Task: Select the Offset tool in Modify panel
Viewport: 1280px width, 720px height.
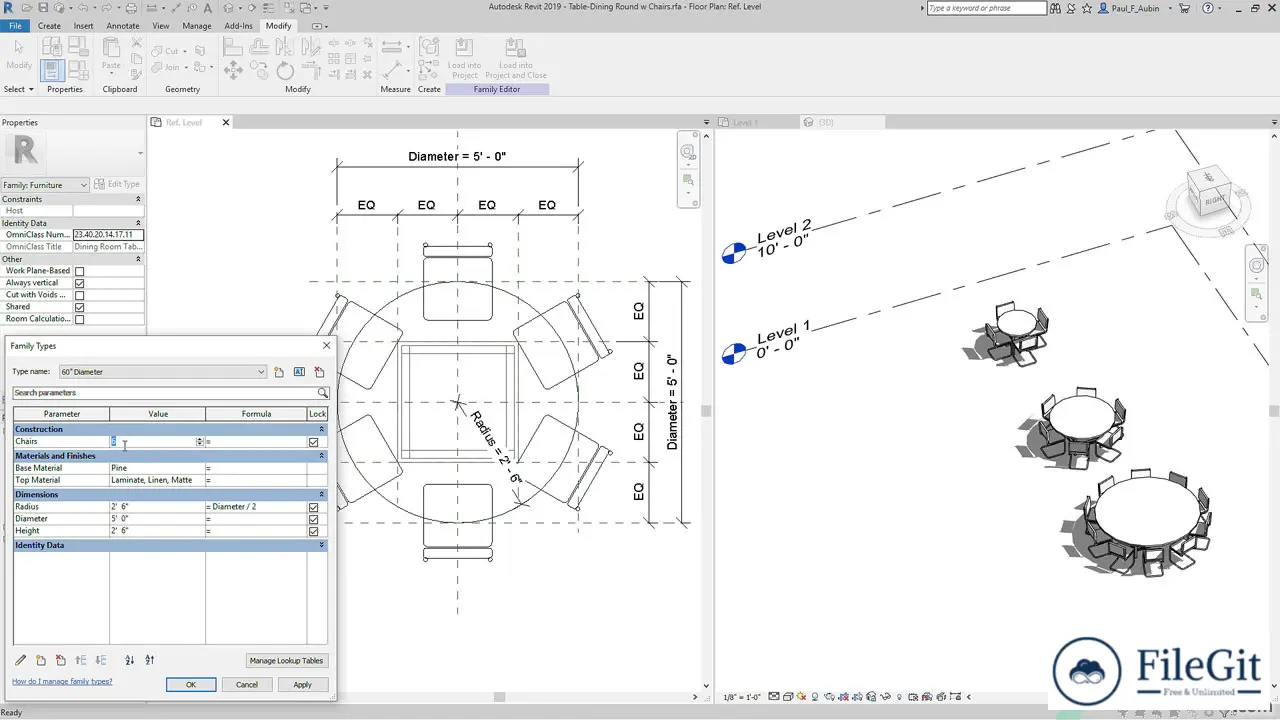Action: [259, 47]
